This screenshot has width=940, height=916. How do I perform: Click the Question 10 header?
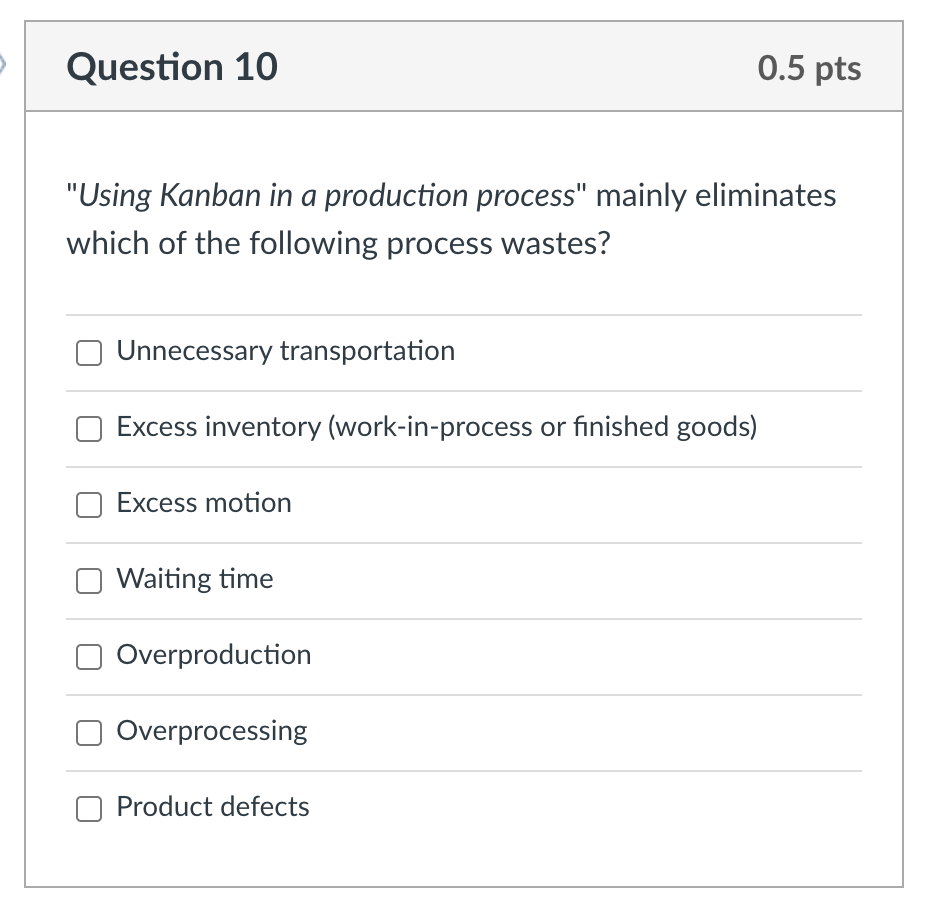(x=172, y=68)
